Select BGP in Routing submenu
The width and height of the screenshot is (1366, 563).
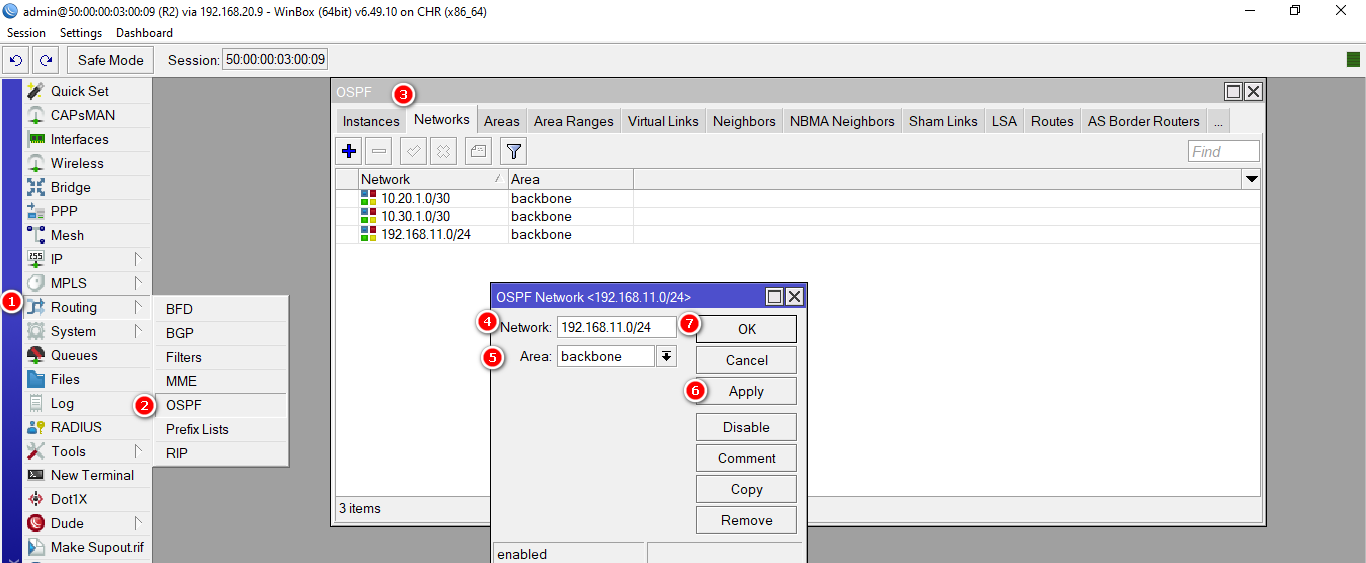[x=221, y=333]
